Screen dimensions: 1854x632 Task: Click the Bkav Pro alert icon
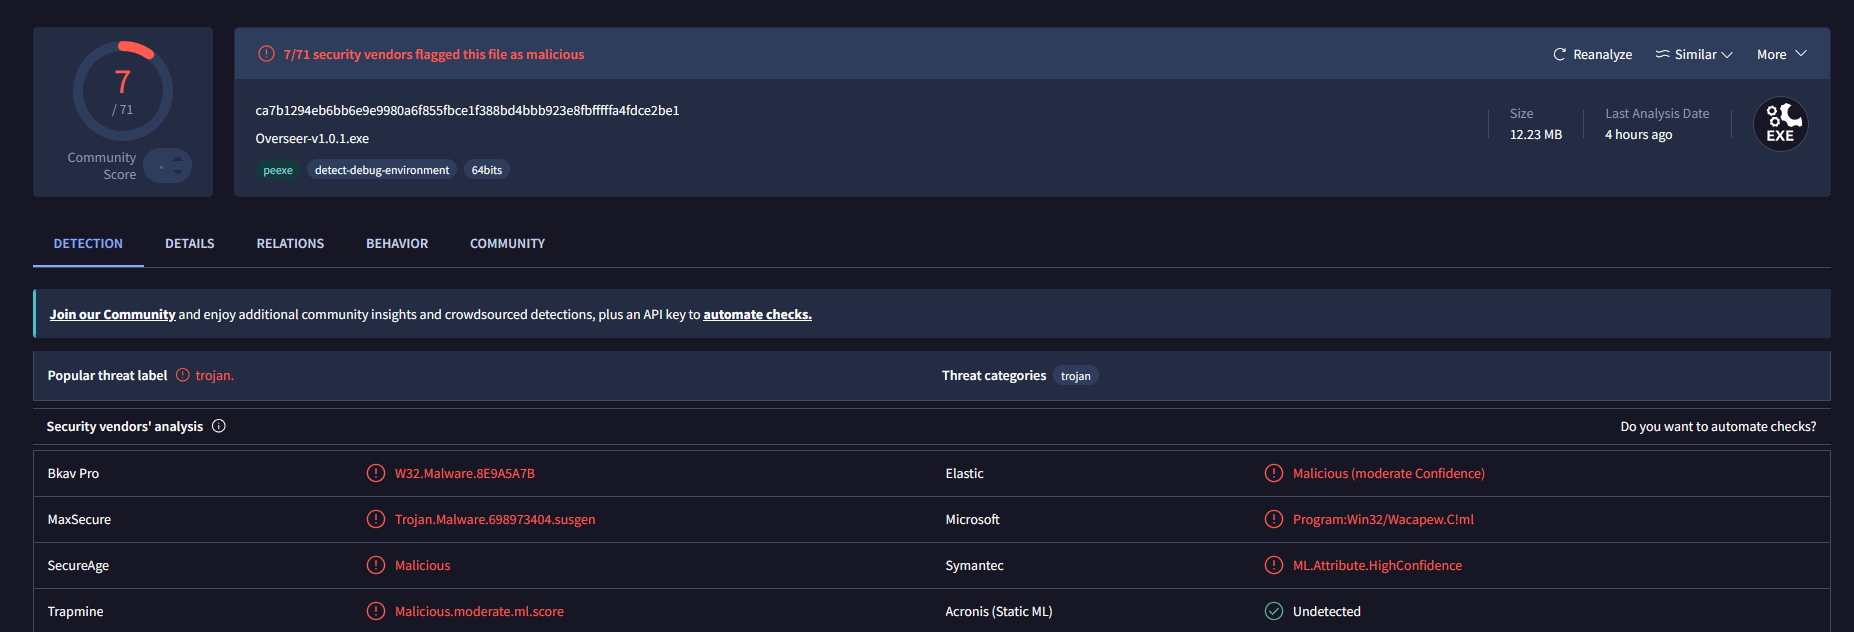coord(376,473)
